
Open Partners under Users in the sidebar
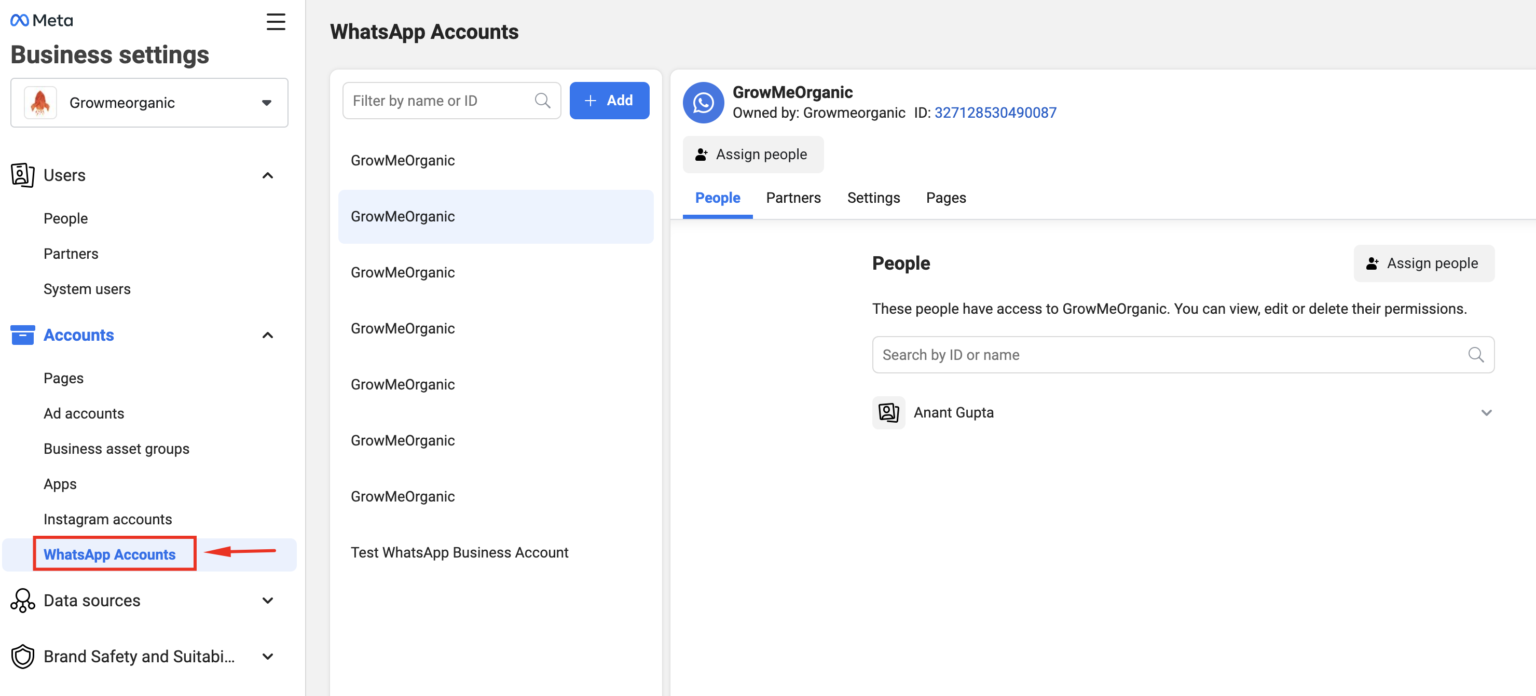tap(71, 254)
